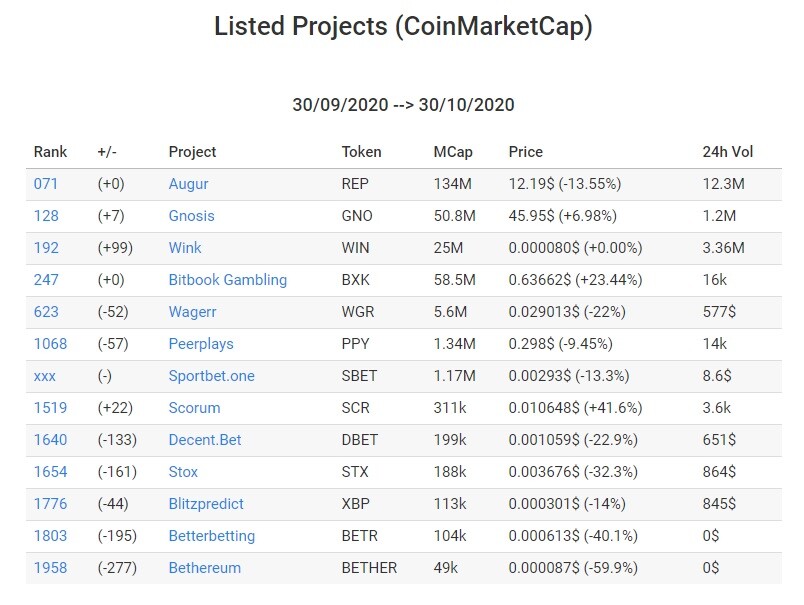Open the Decent.Bet project link
The height and width of the screenshot is (605, 804).
pyautogui.click(x=205, y=440)
